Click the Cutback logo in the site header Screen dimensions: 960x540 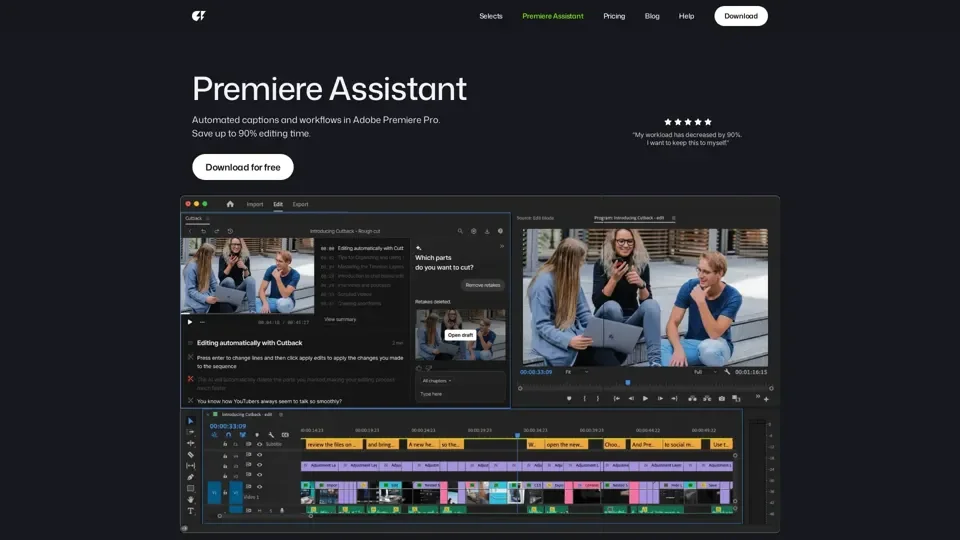coord(198,16)
